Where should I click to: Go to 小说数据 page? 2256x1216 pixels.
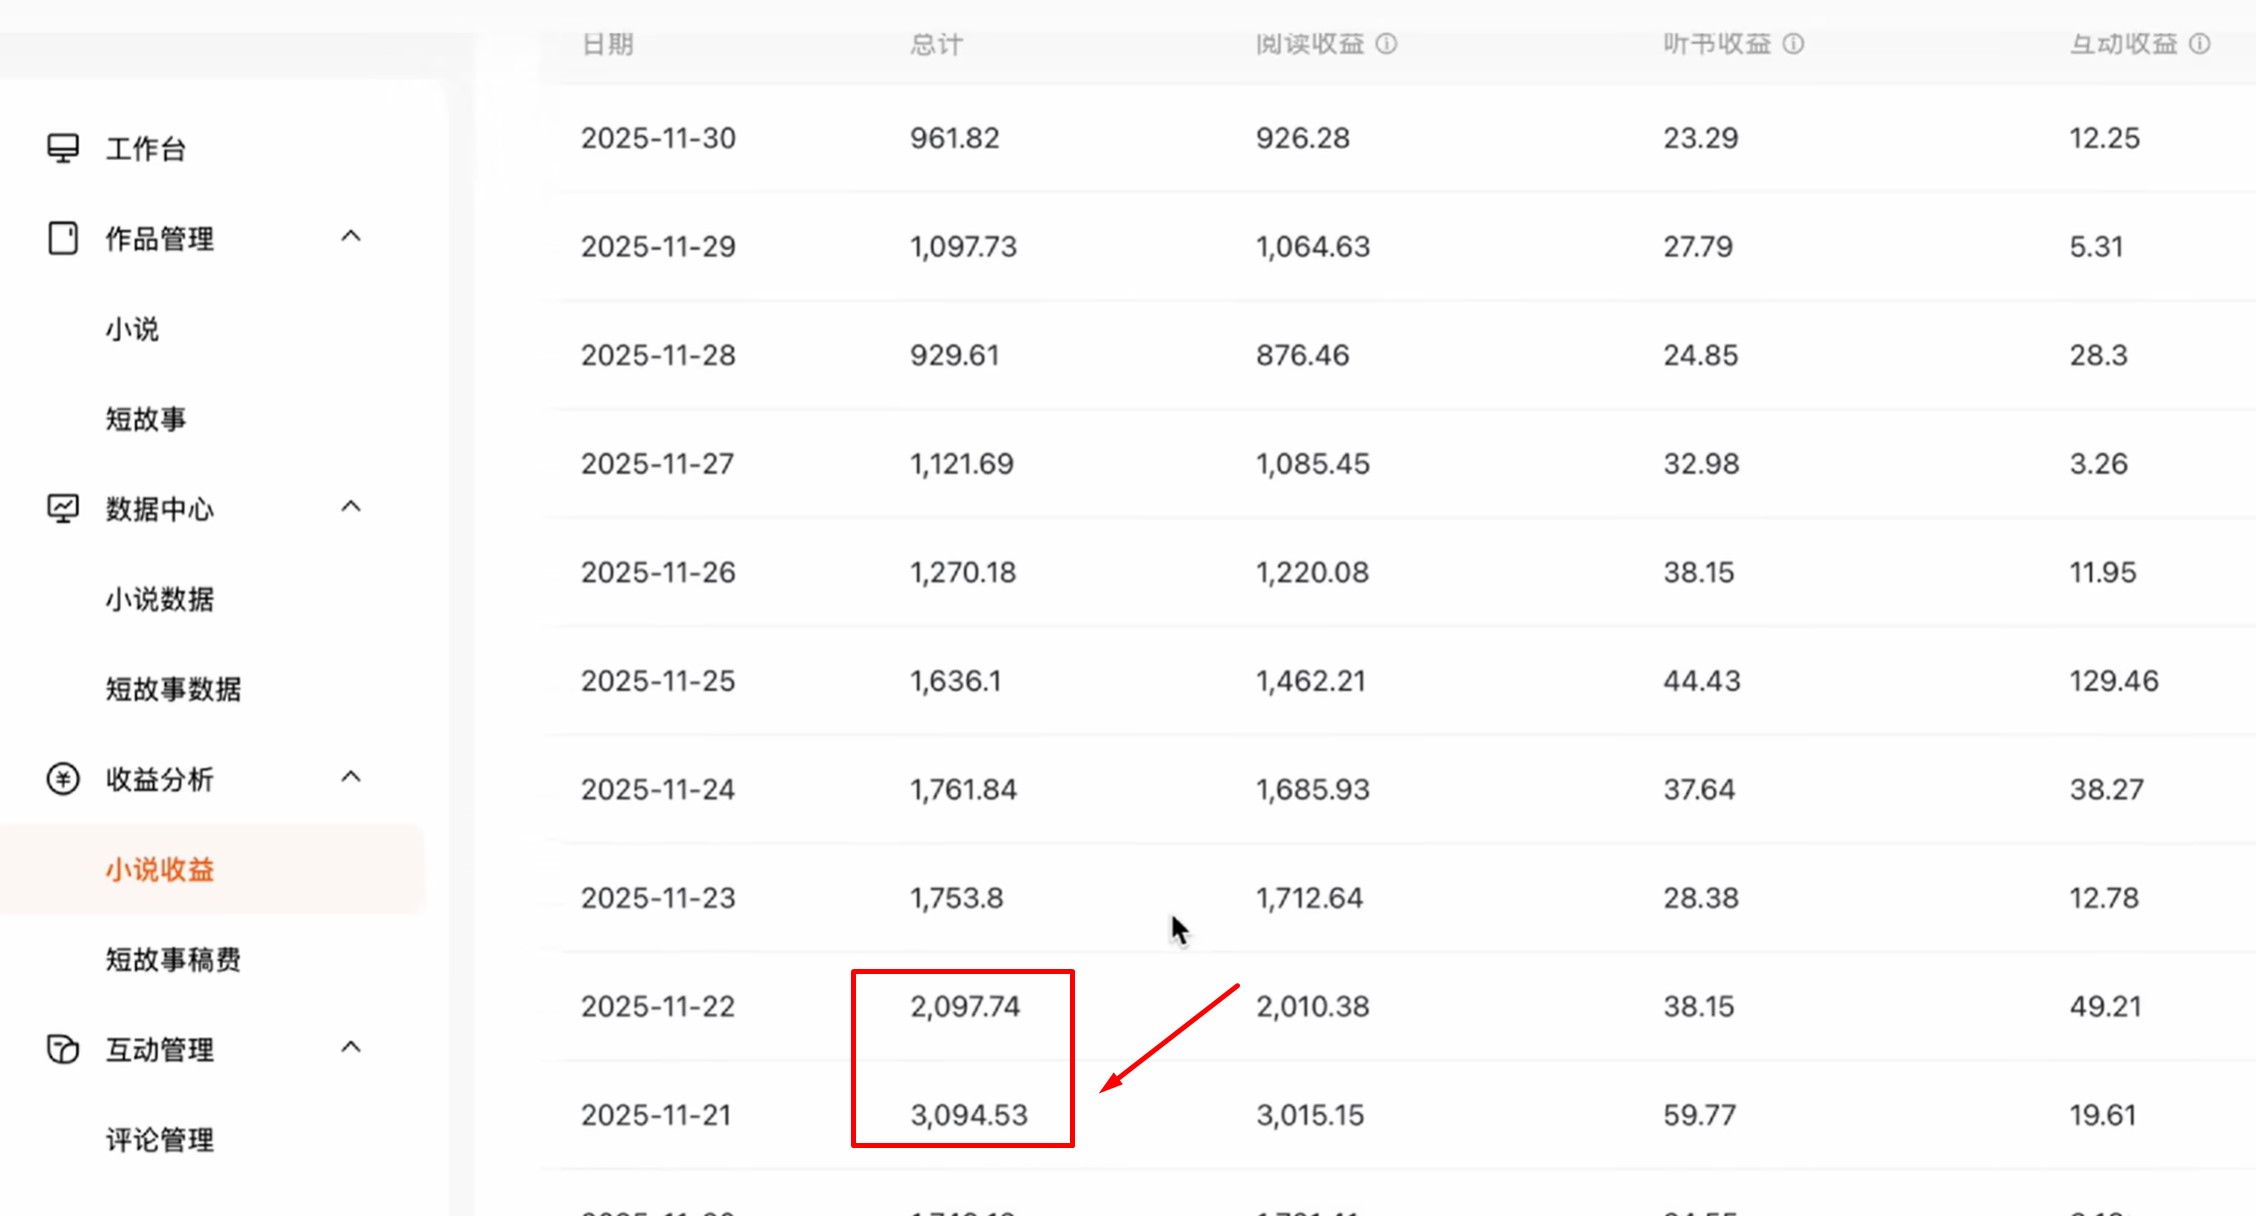pyautogui.click(x=160, y=599)
